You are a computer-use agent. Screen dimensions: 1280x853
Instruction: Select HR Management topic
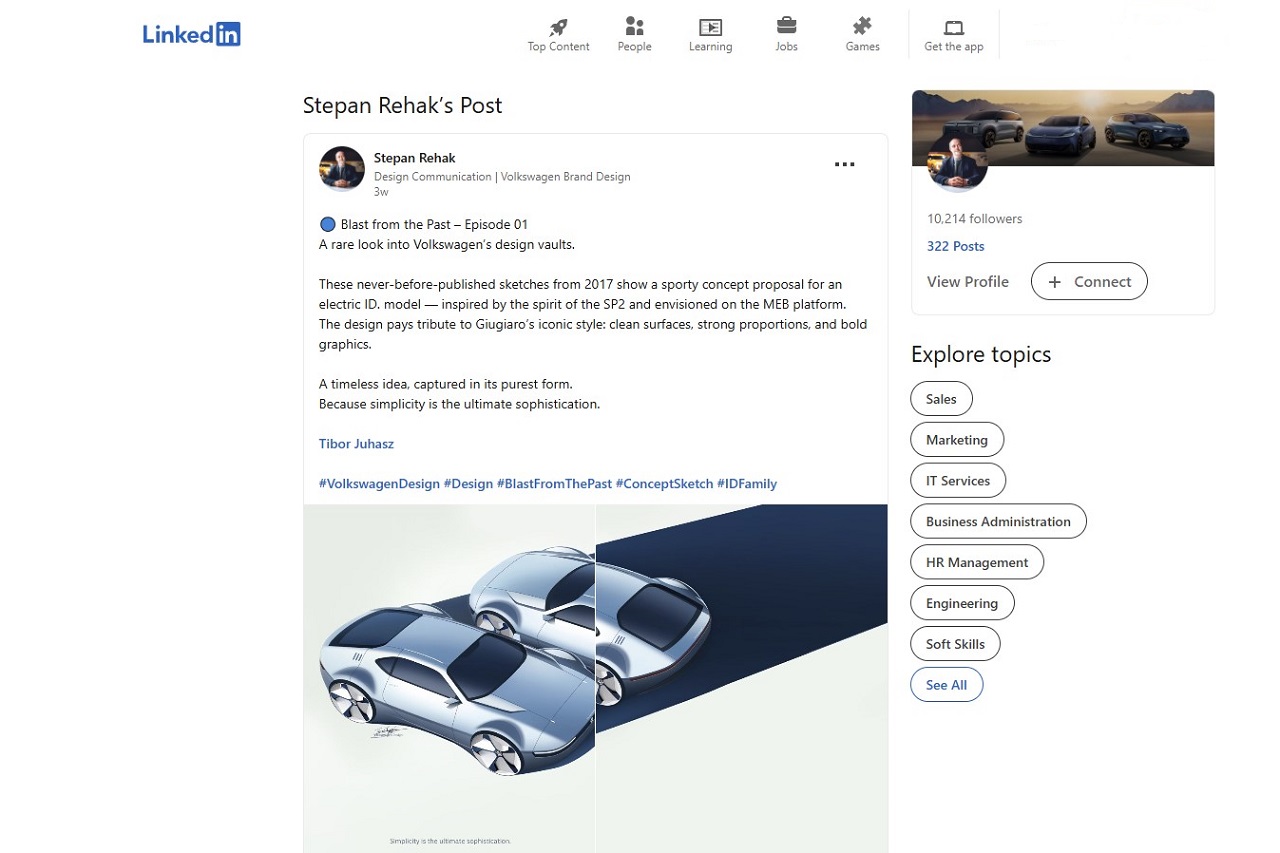click(977, 563)
